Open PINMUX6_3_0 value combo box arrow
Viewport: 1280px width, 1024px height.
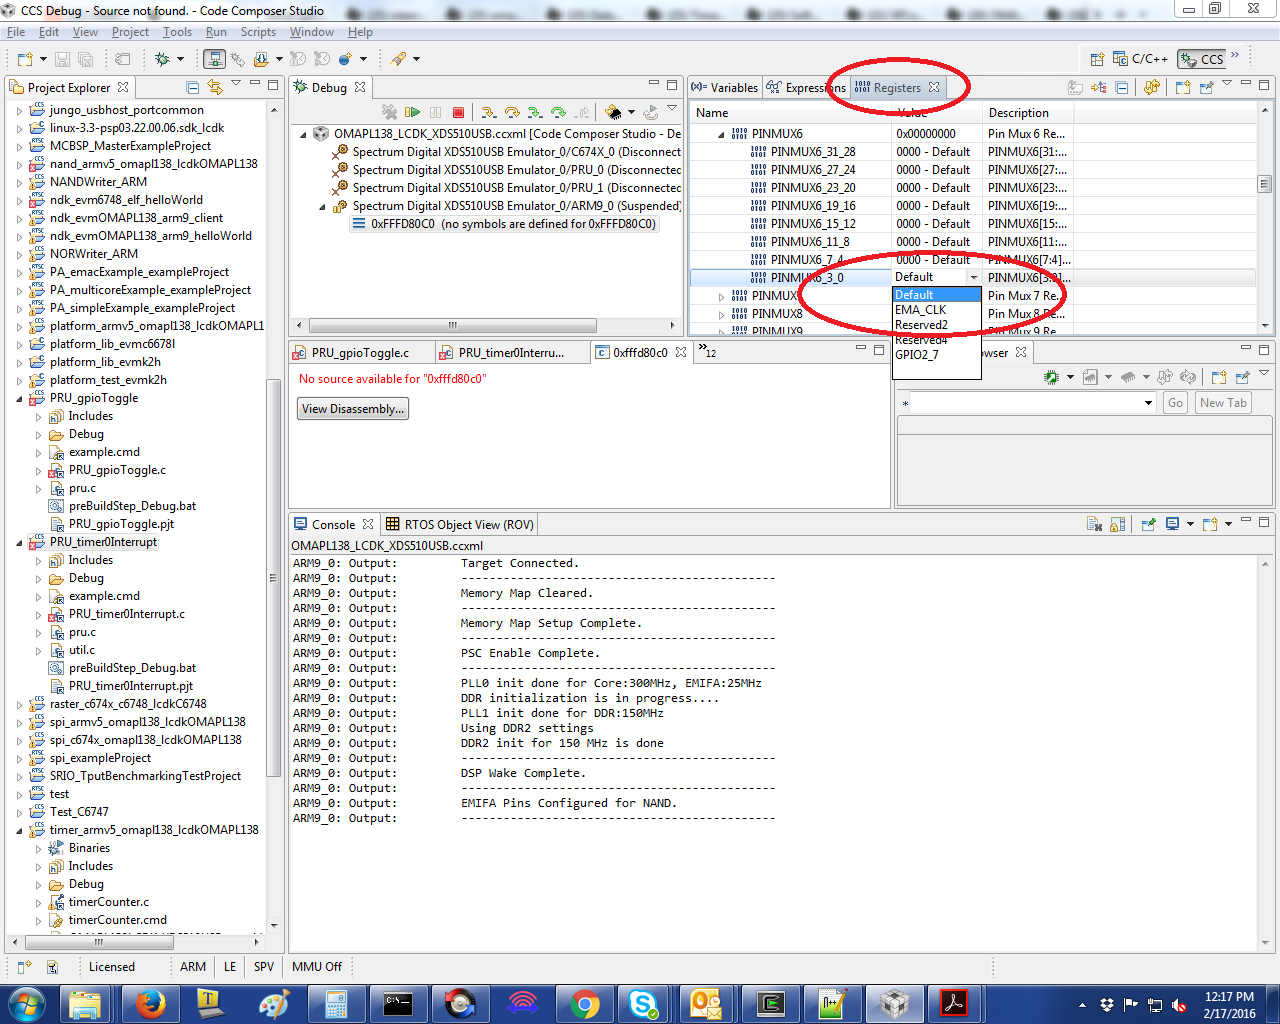pyautogui.click(x=974, y=277)
